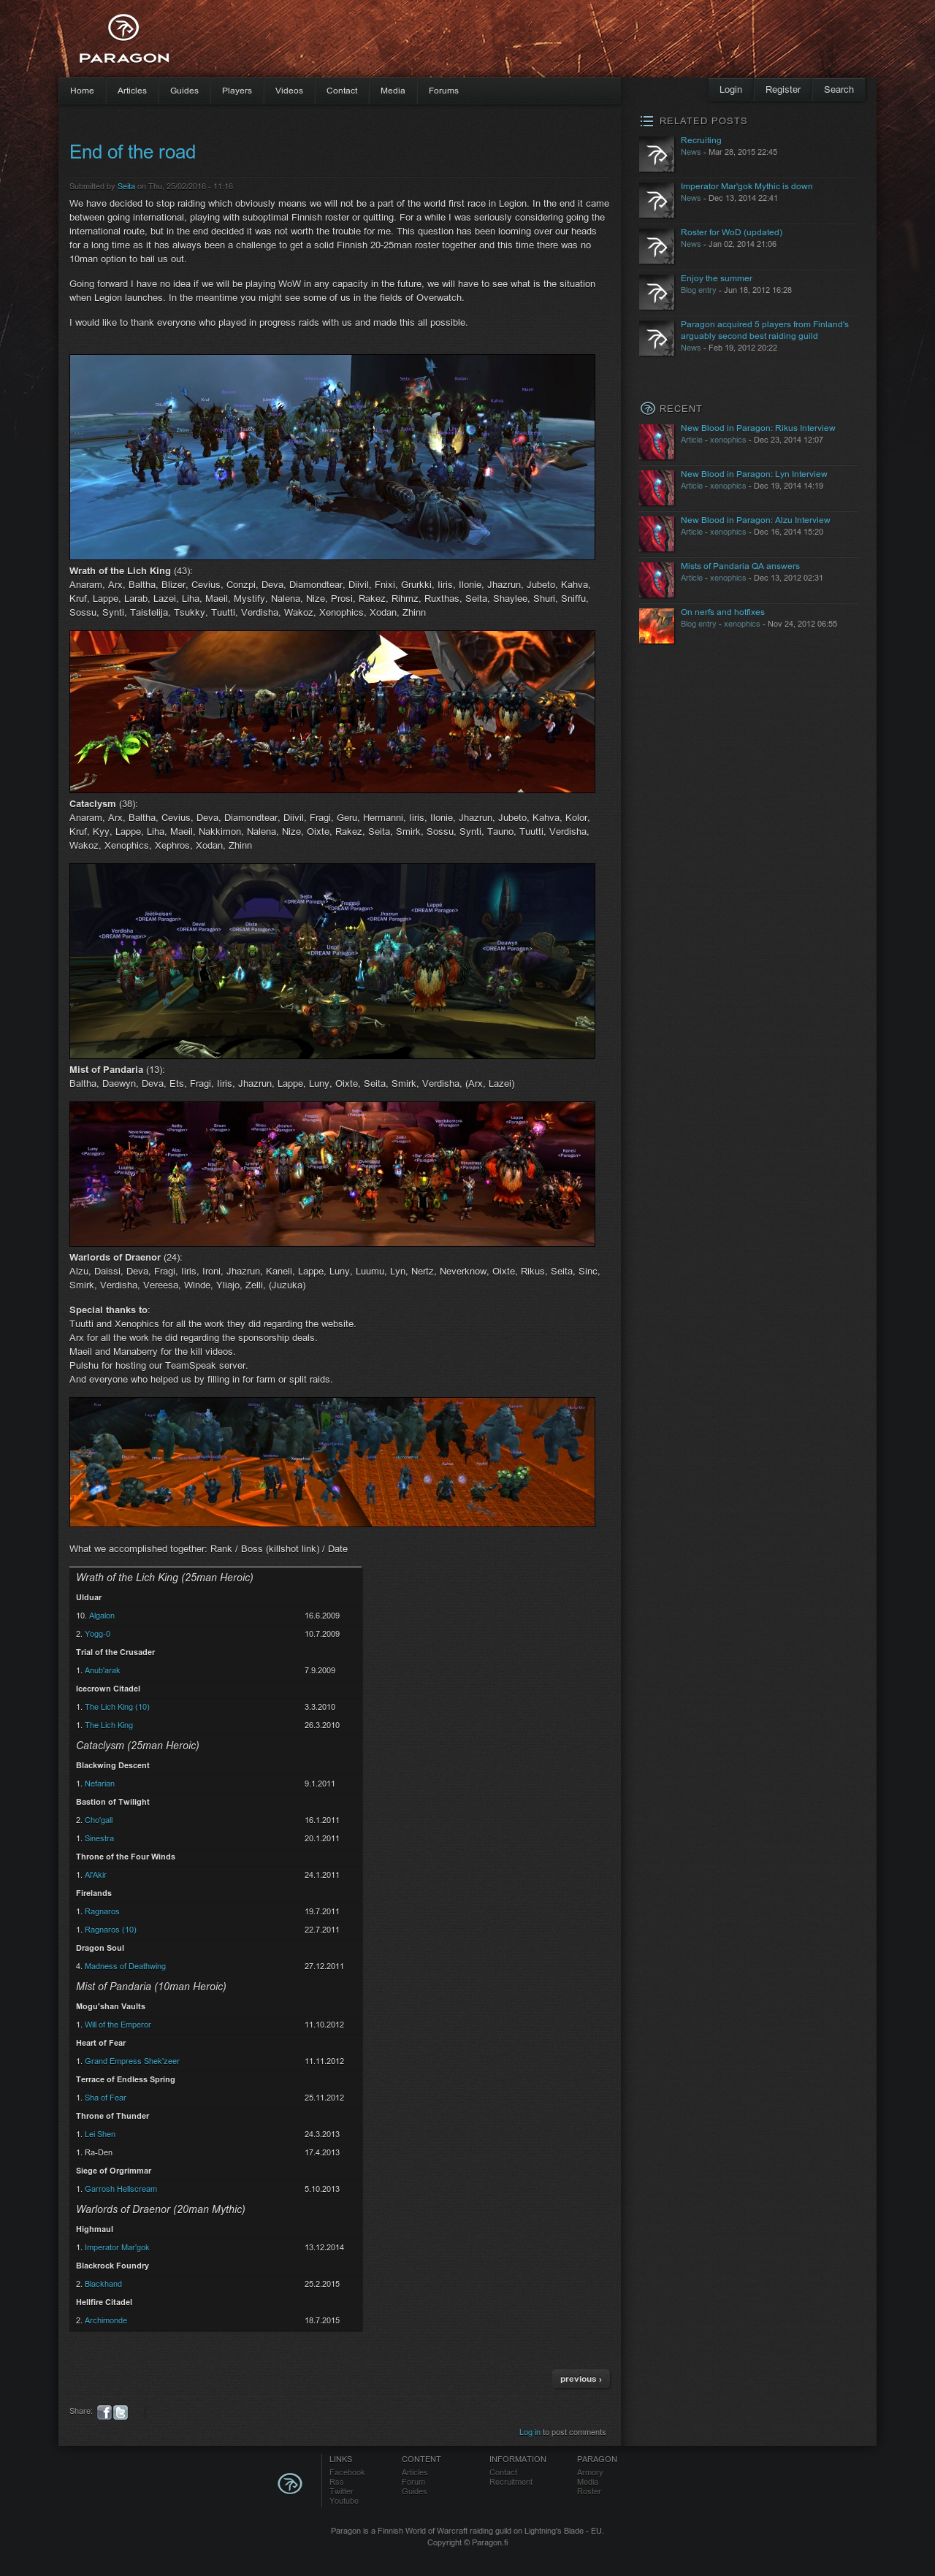This screenshot has width=935, height=2576.
Task: Open the Guides menu item
Action: coord(184,91)
